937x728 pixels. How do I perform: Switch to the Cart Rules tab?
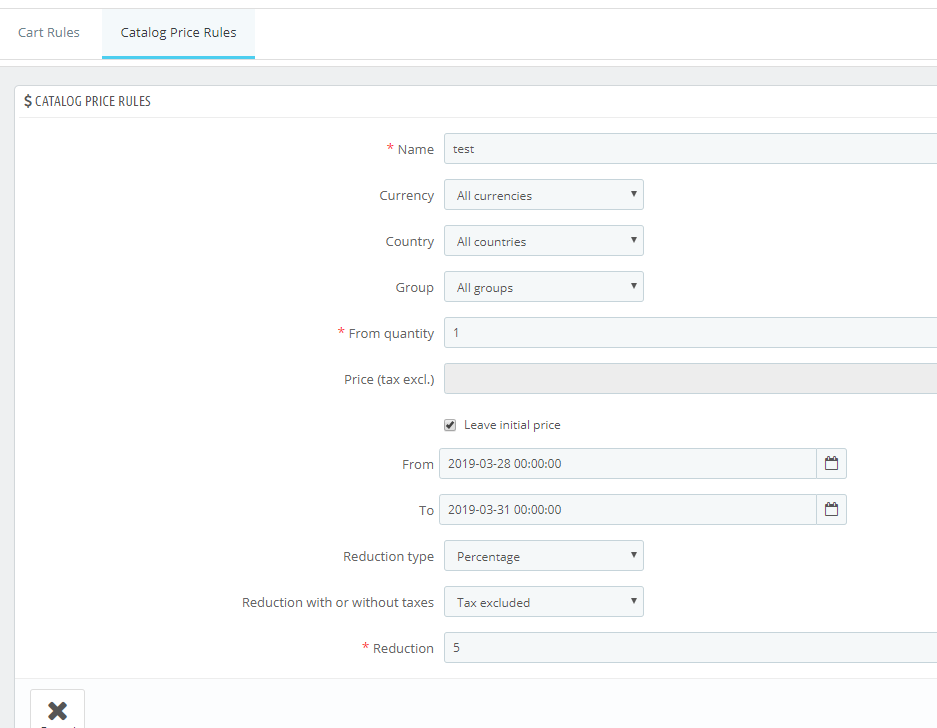(49, 32)
